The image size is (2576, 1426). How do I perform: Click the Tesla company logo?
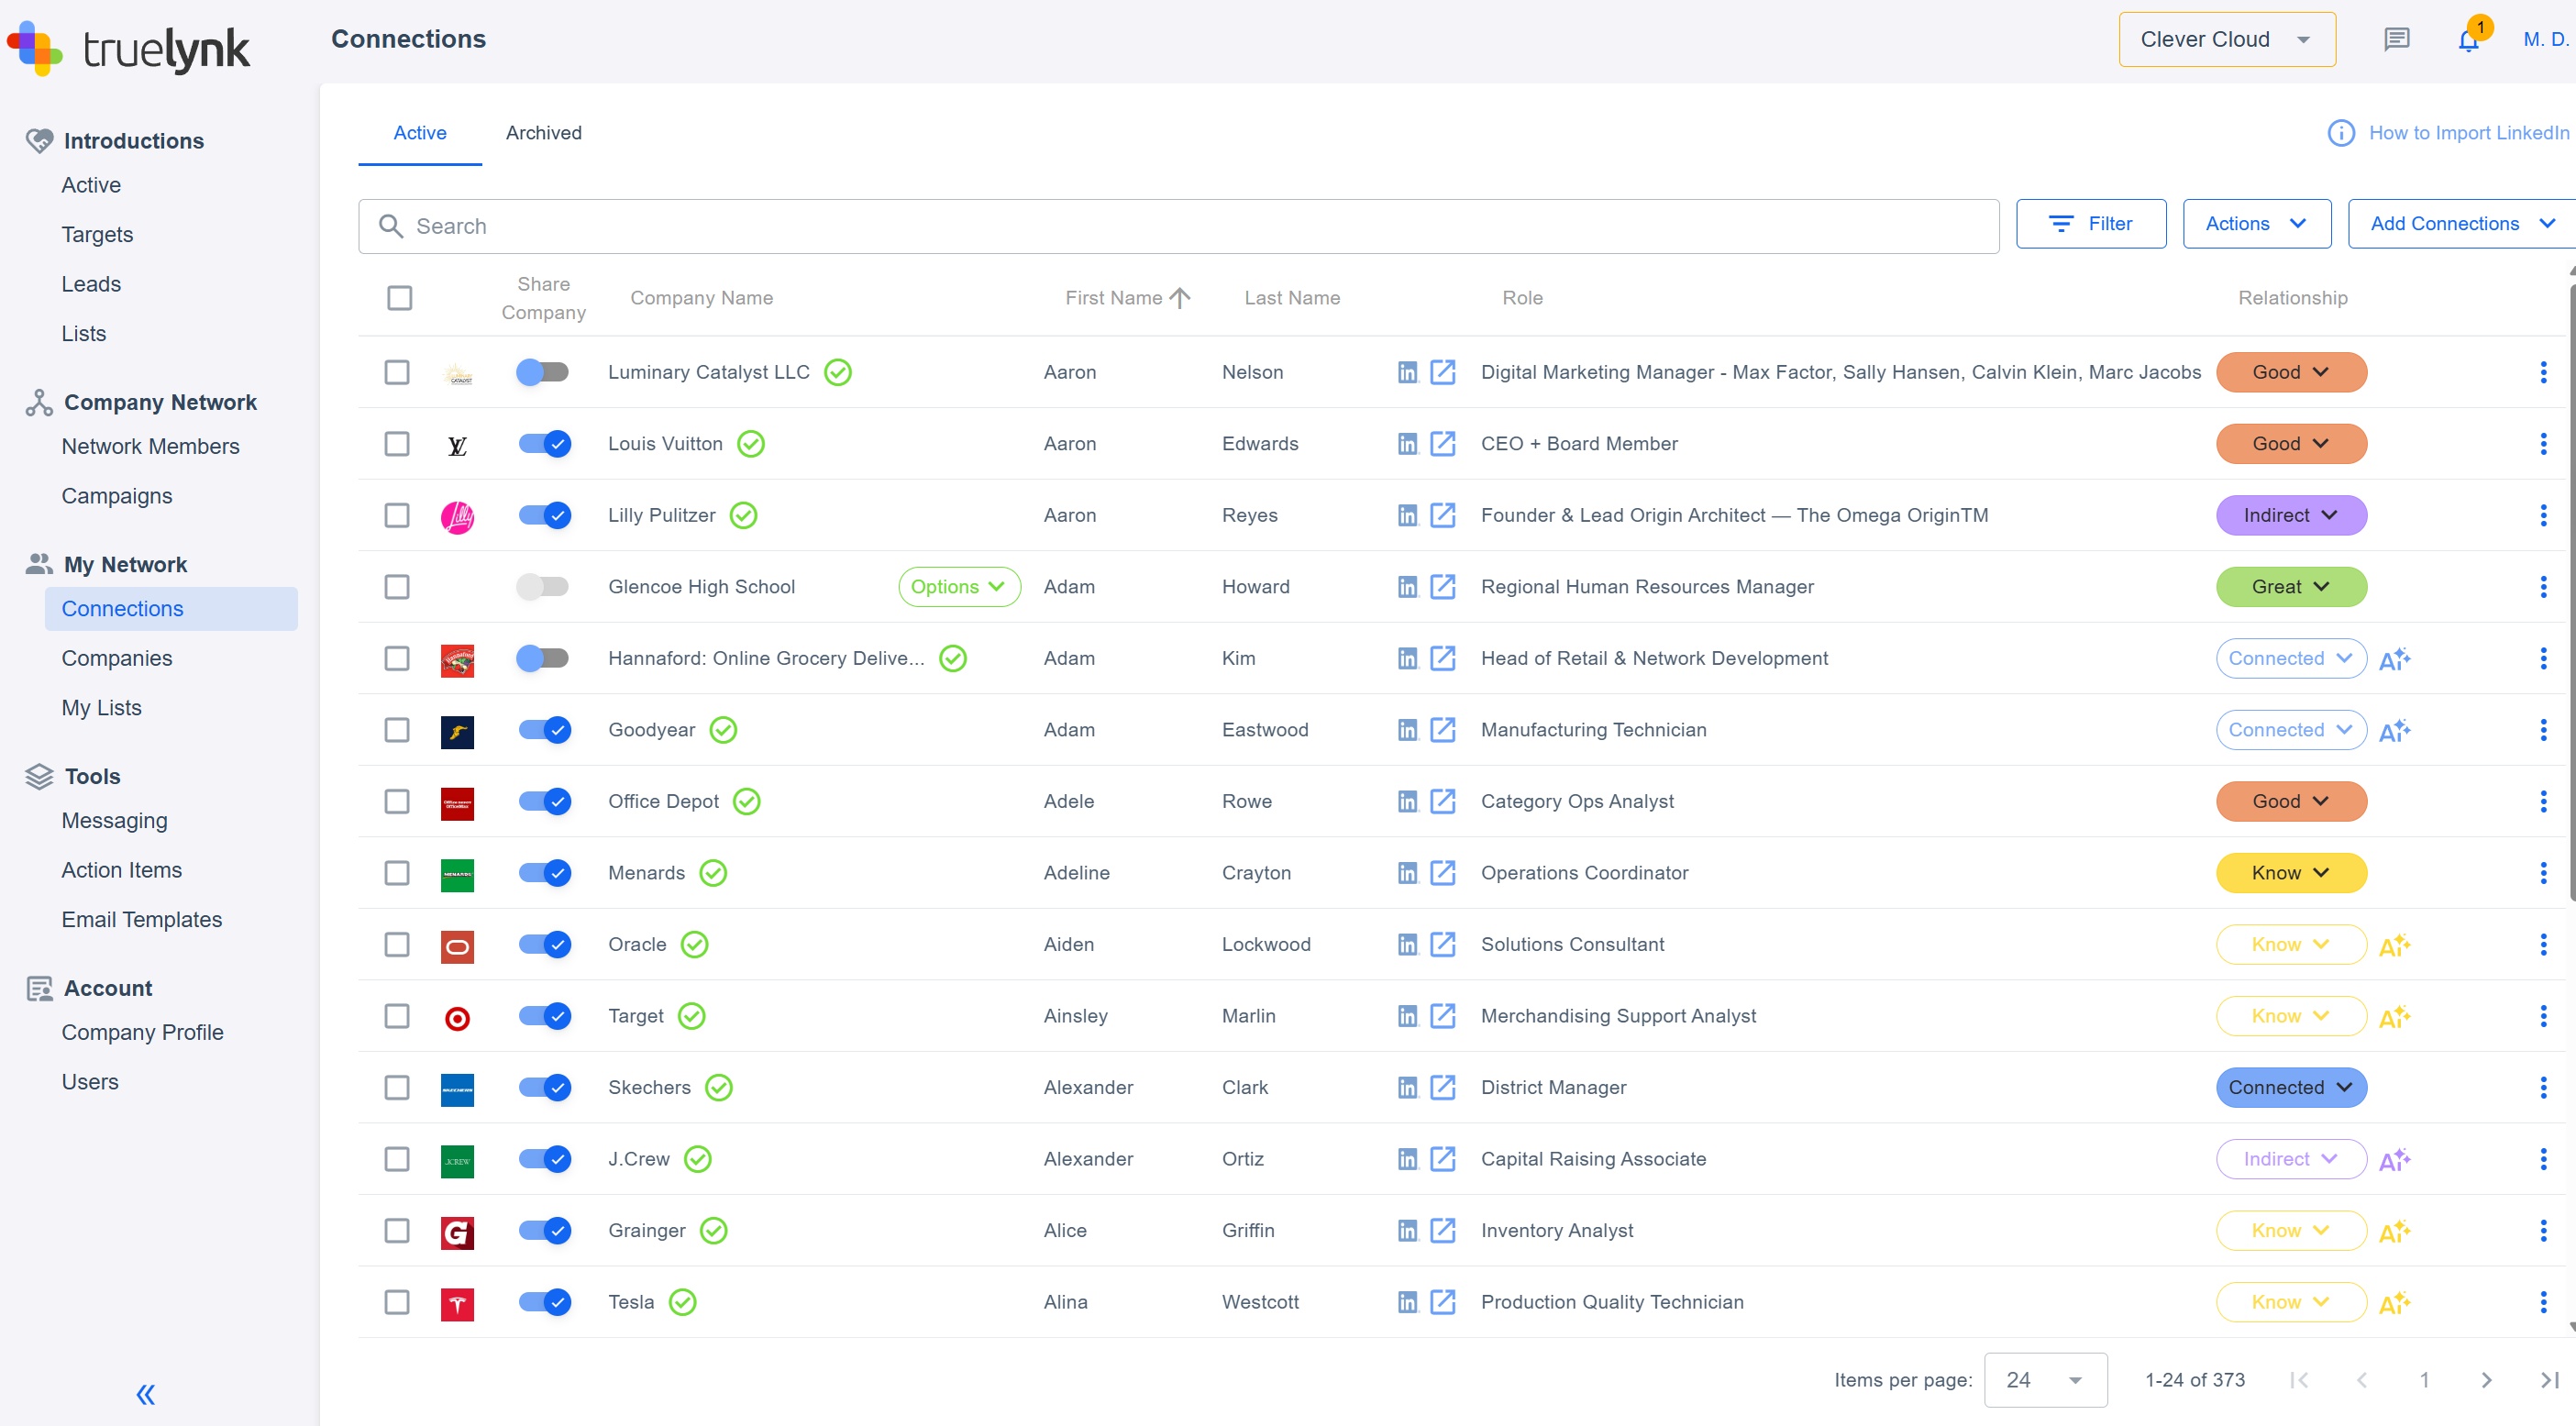[457, 1304]
